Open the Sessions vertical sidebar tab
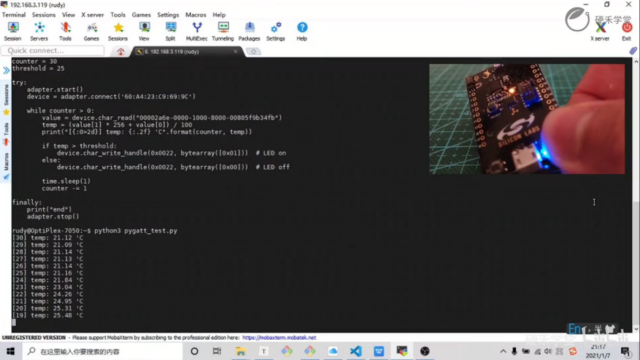Image resolution: width=640 pixels, height=360 pixels. tap(6, 95)
